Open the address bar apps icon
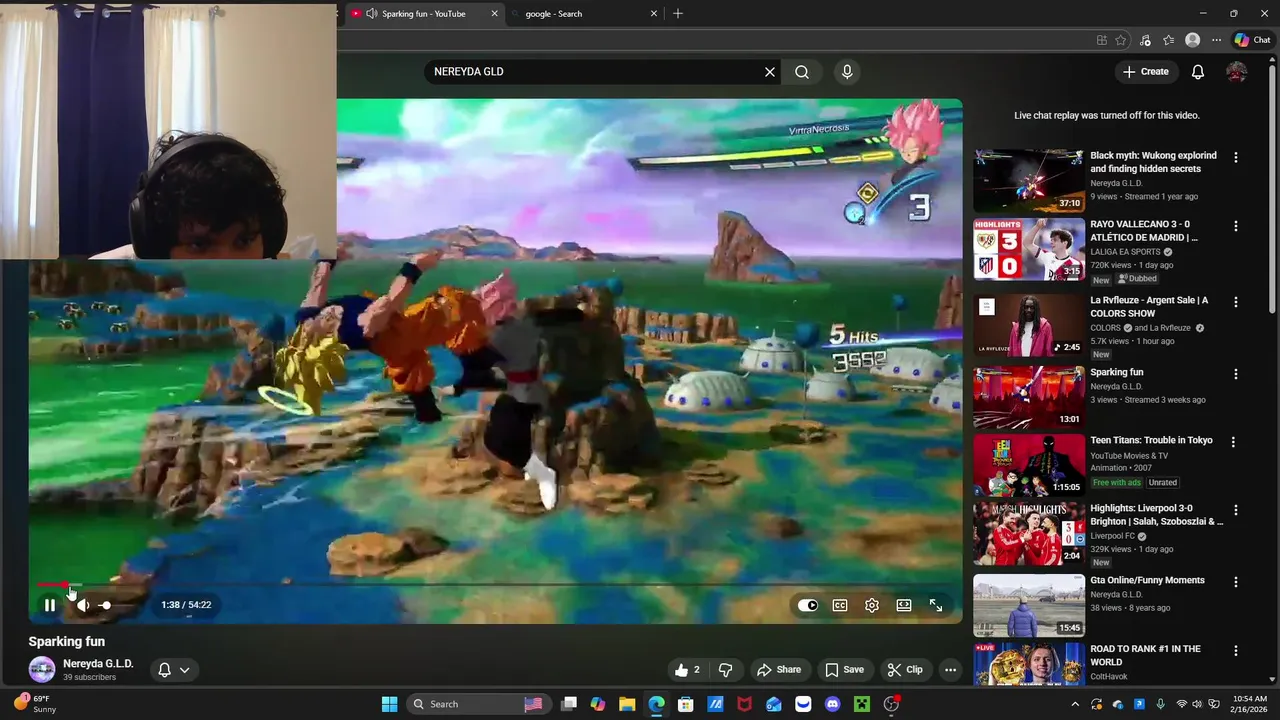The image size is (1280, 720). (x=1101, y=40)
